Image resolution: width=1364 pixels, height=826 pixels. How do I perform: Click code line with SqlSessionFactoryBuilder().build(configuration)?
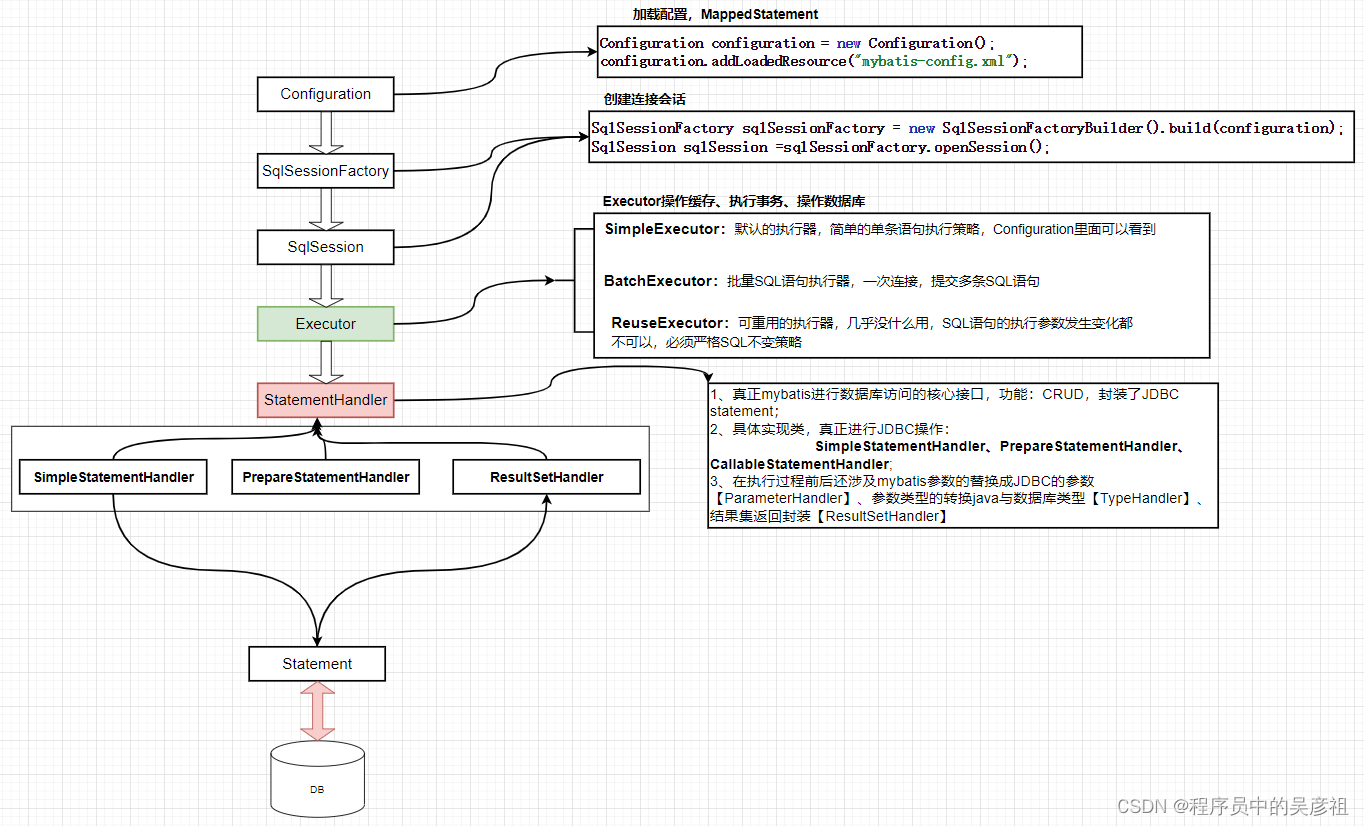(x=967, y=128)
